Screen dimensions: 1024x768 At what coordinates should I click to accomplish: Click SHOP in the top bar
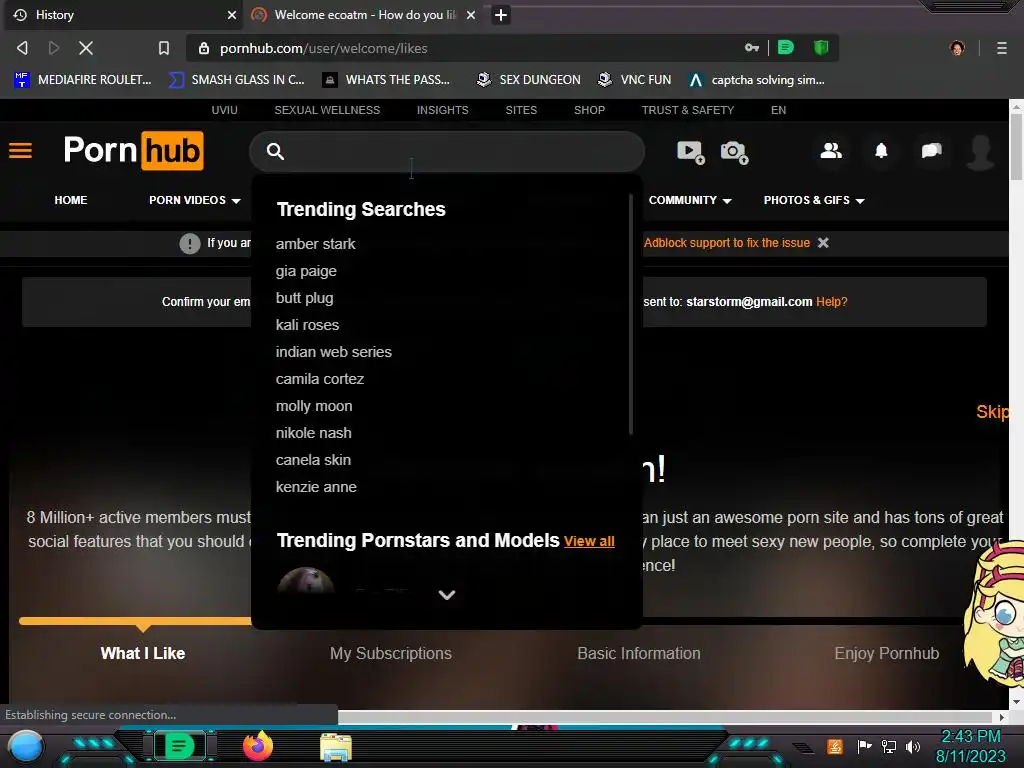[x=589, y=110]
